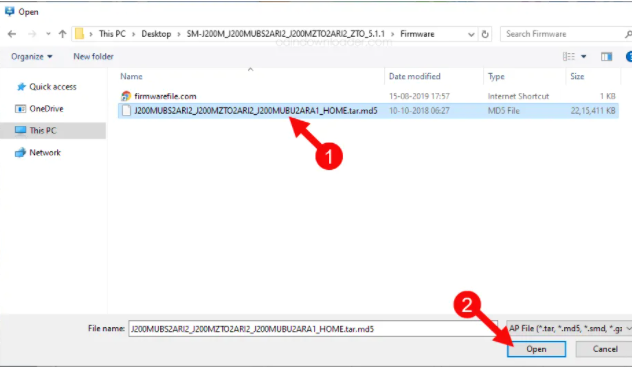Click the Open button

pyautogui.click(x=536, y=349)
